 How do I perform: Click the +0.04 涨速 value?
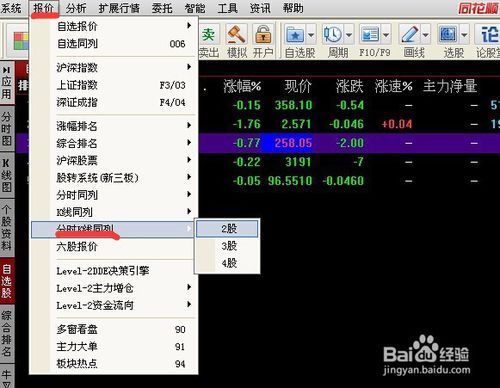[x=397, y=124]
